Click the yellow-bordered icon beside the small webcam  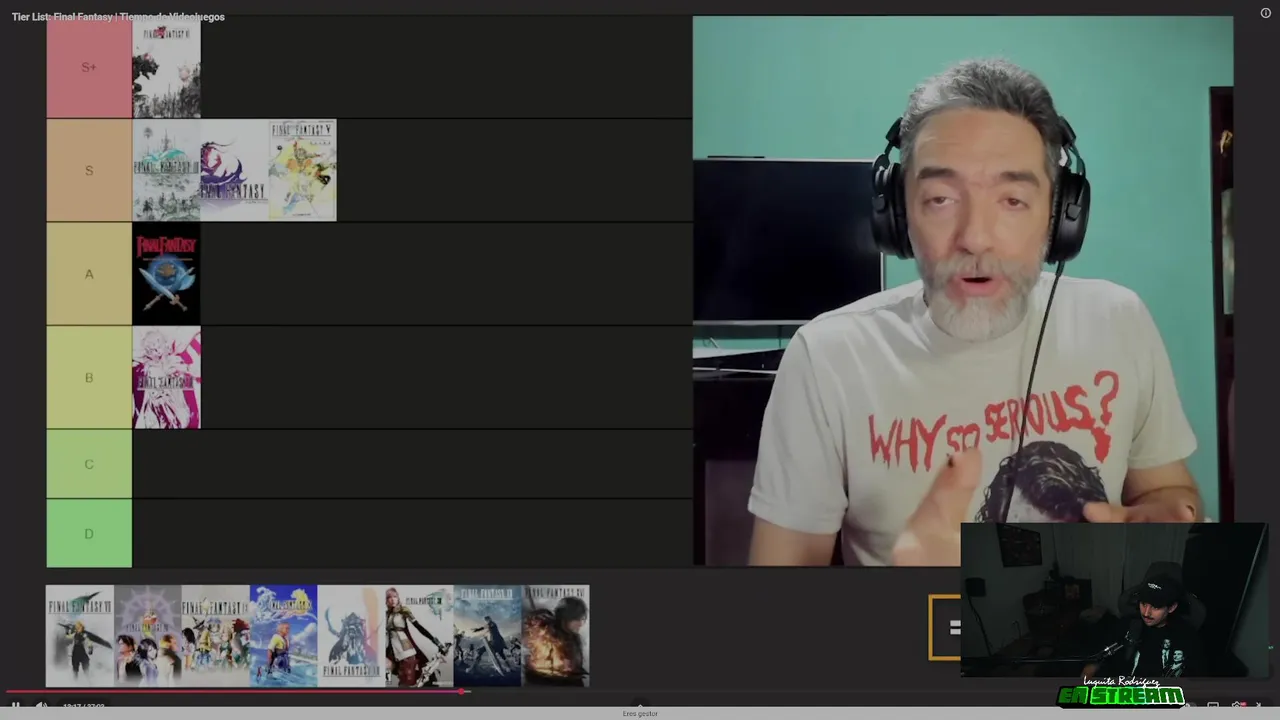[x=945, y=627]
